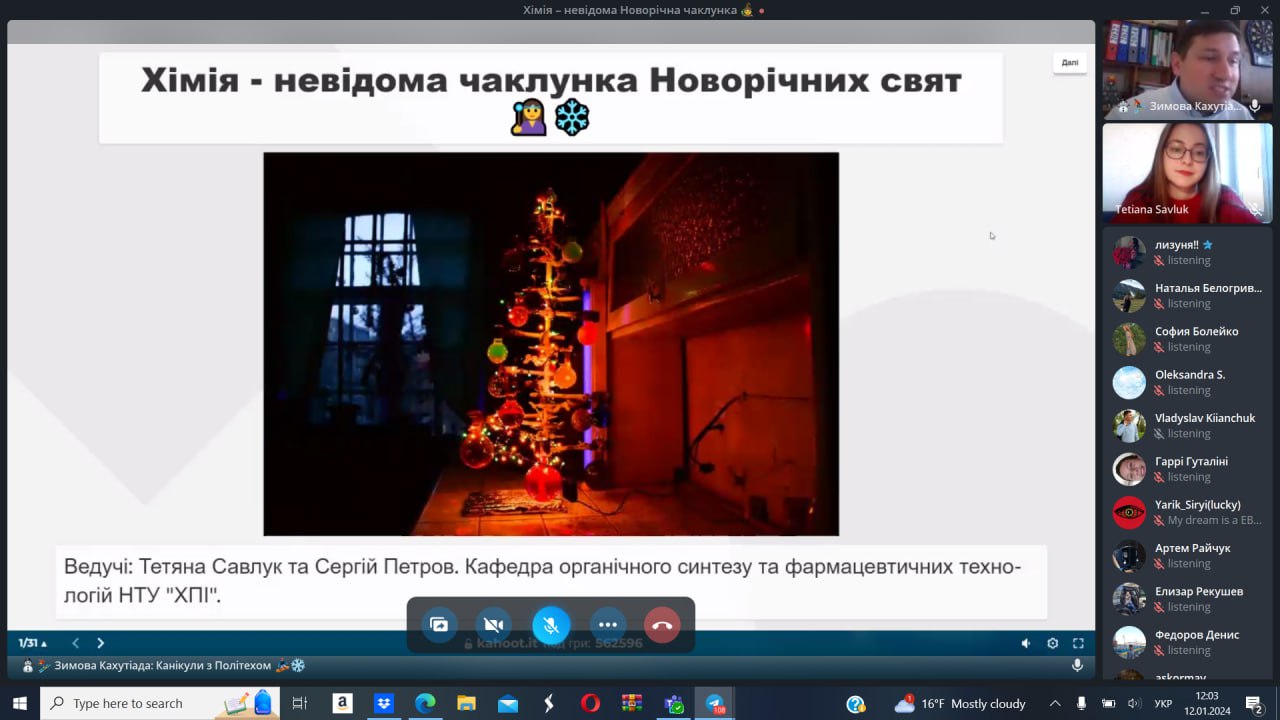Viewport: 1280px width, 720px height.
Task: Turn on the camera in the call
Action: point(493,625)
